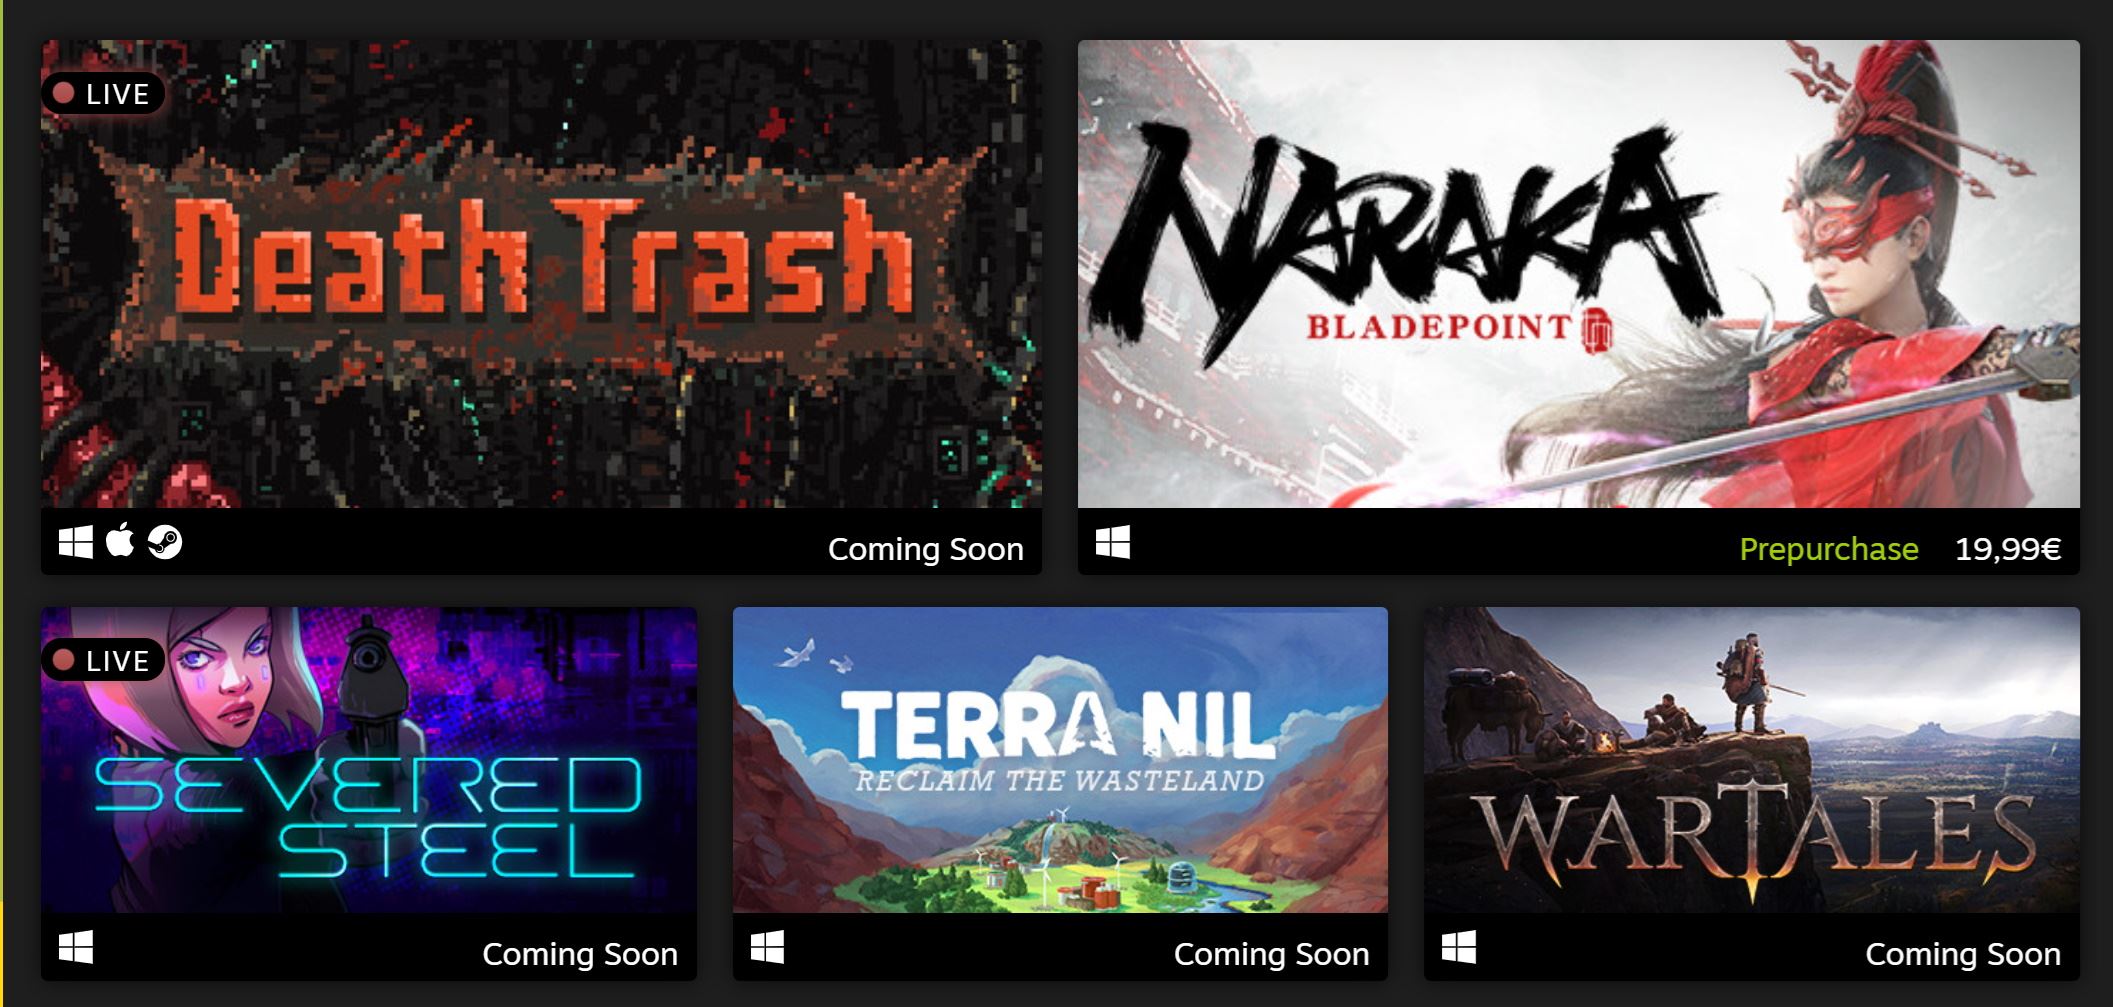
Task: Open the Severed Steel game banner
Action: pyautogui.click(x=369, y=760)
